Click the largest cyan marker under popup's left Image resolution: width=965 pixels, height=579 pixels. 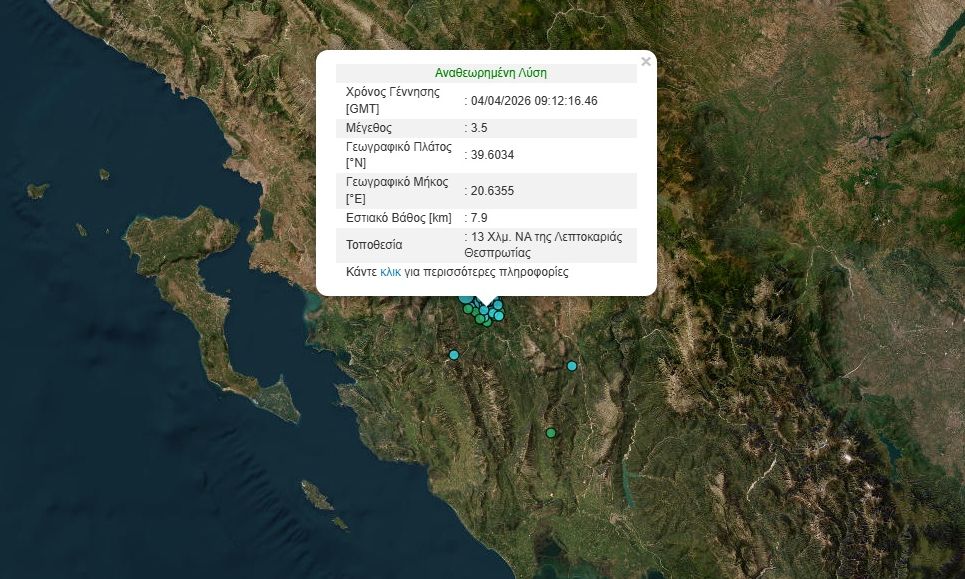coord(465,297)
